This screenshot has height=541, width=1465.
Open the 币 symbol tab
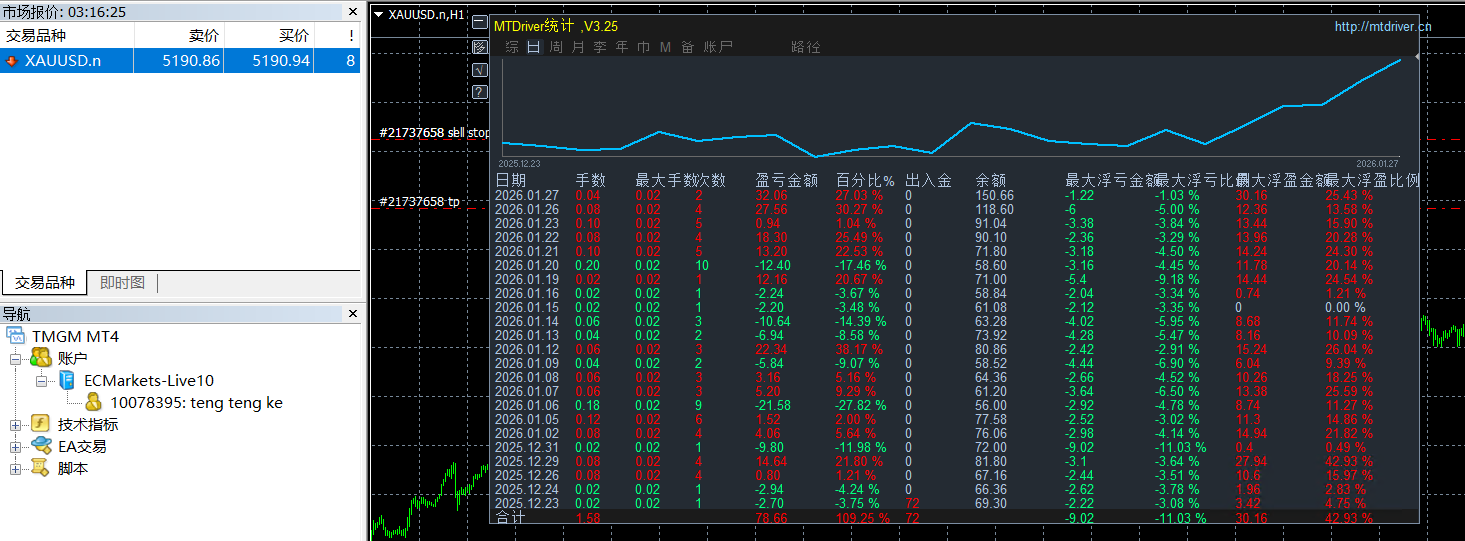[x=644, y=47]
